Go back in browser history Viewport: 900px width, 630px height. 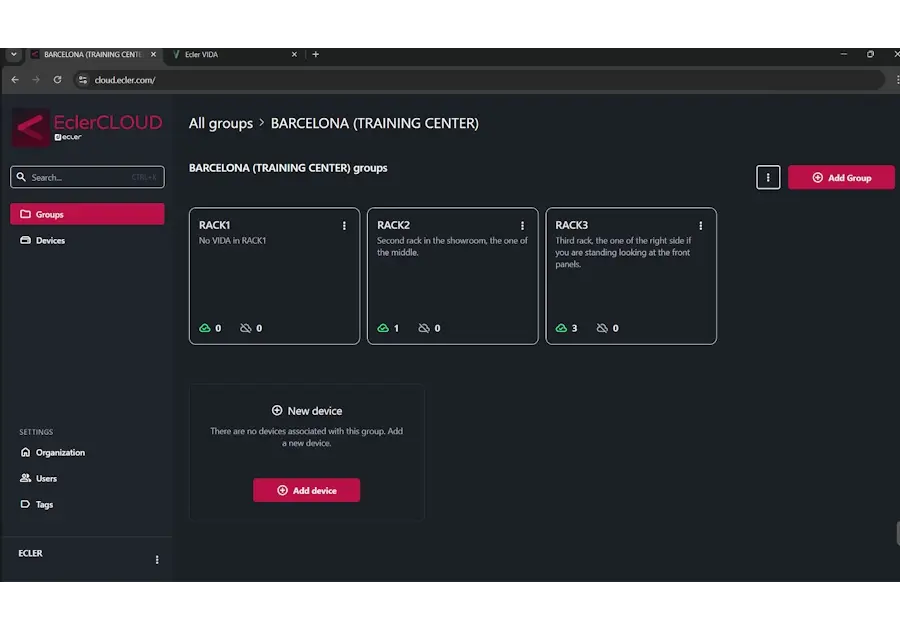pyautogui.click(x=15, y=80)
